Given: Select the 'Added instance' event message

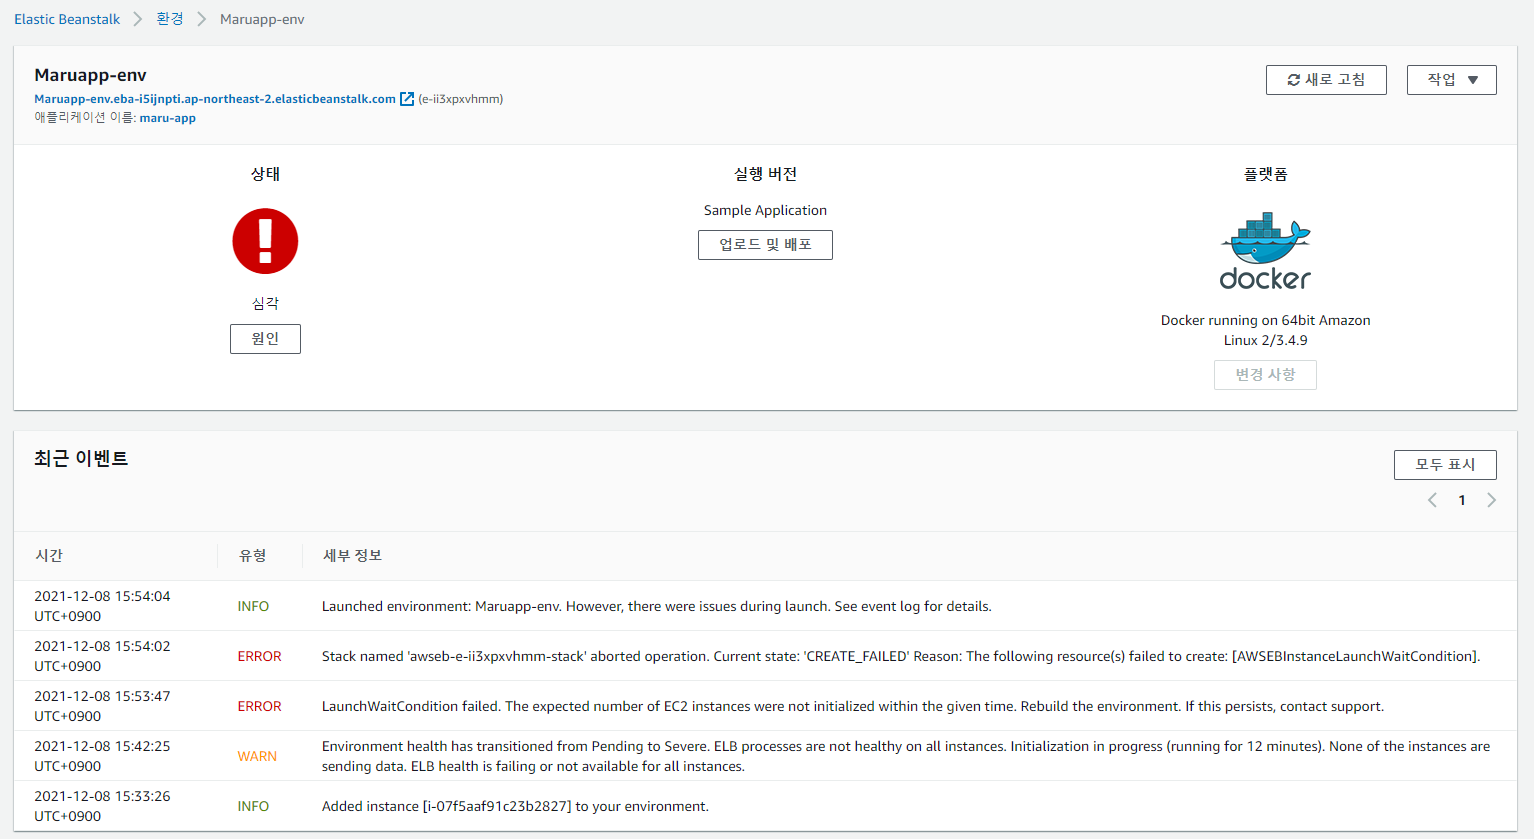Looking at the screenshot, I should point(515,806).
